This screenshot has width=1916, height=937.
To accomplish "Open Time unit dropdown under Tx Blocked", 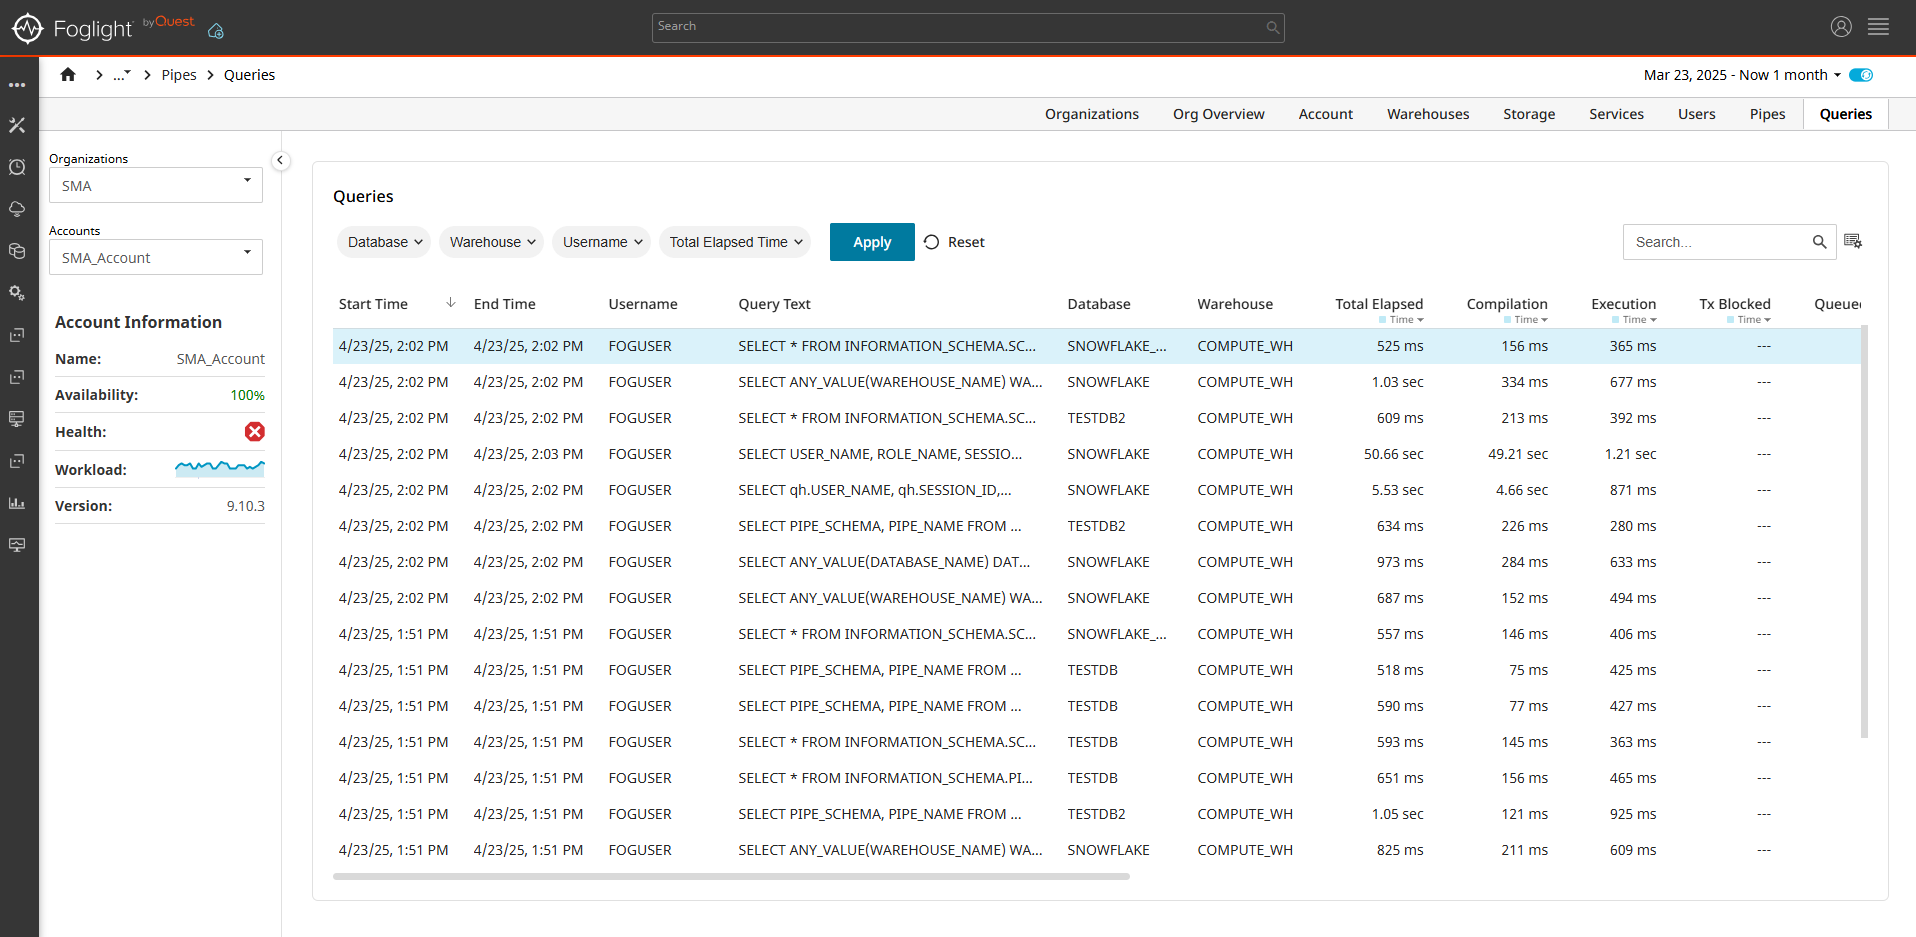I will coord(1749,320).
